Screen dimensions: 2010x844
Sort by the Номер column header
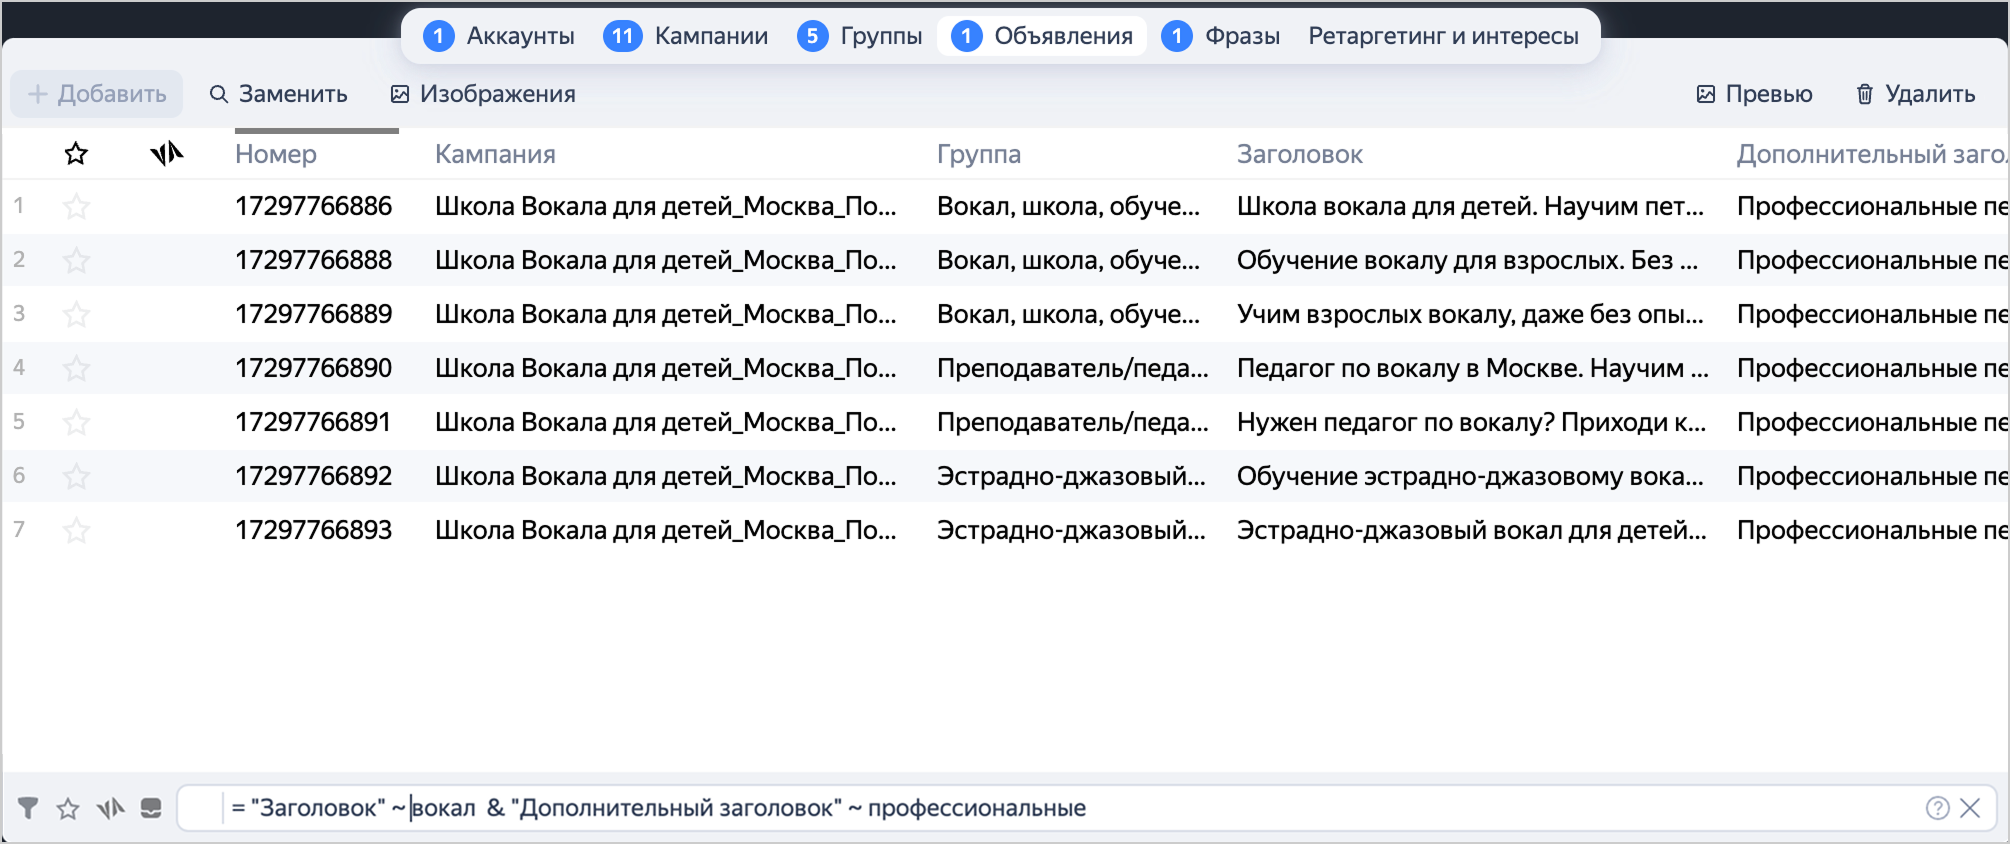point(276,154)
